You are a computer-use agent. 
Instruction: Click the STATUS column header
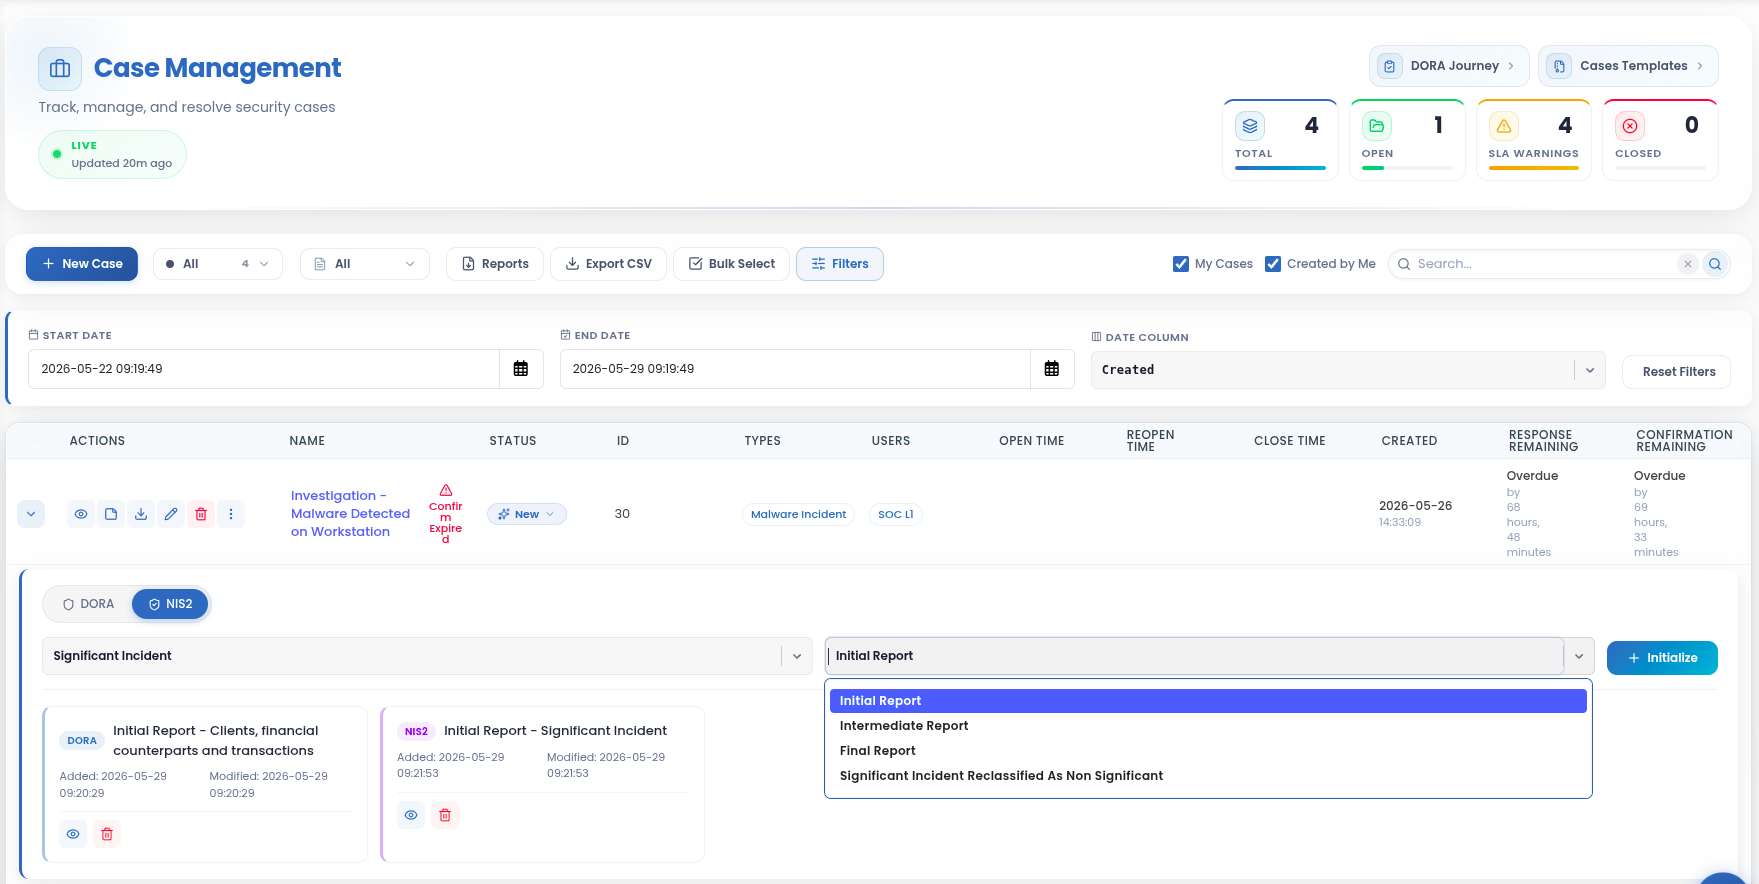pos(512,441)
